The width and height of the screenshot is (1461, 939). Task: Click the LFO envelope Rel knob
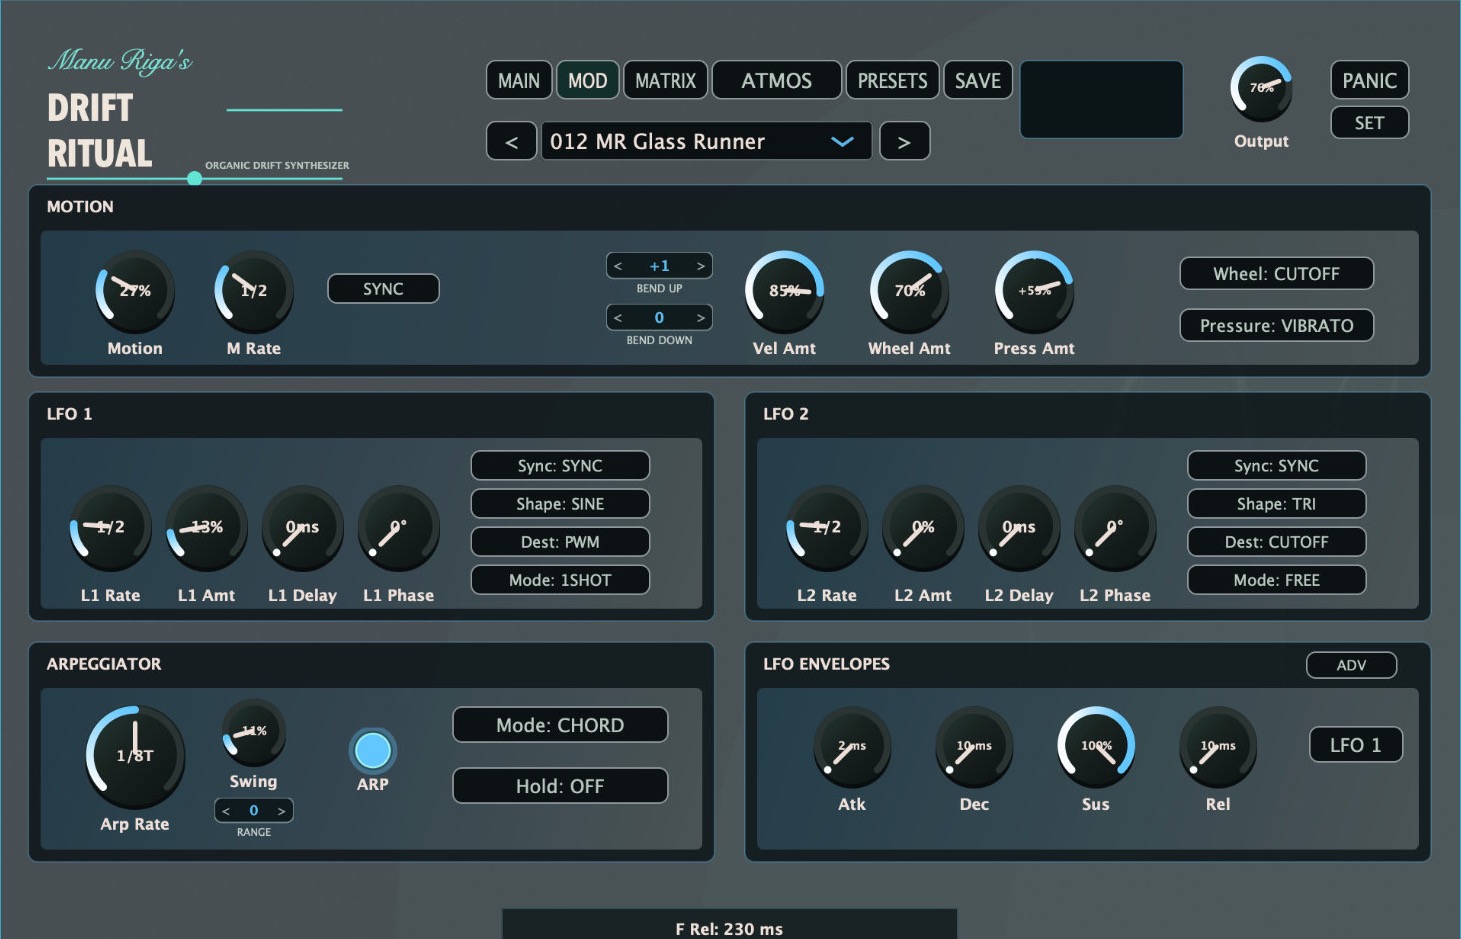pos(1218,747)
